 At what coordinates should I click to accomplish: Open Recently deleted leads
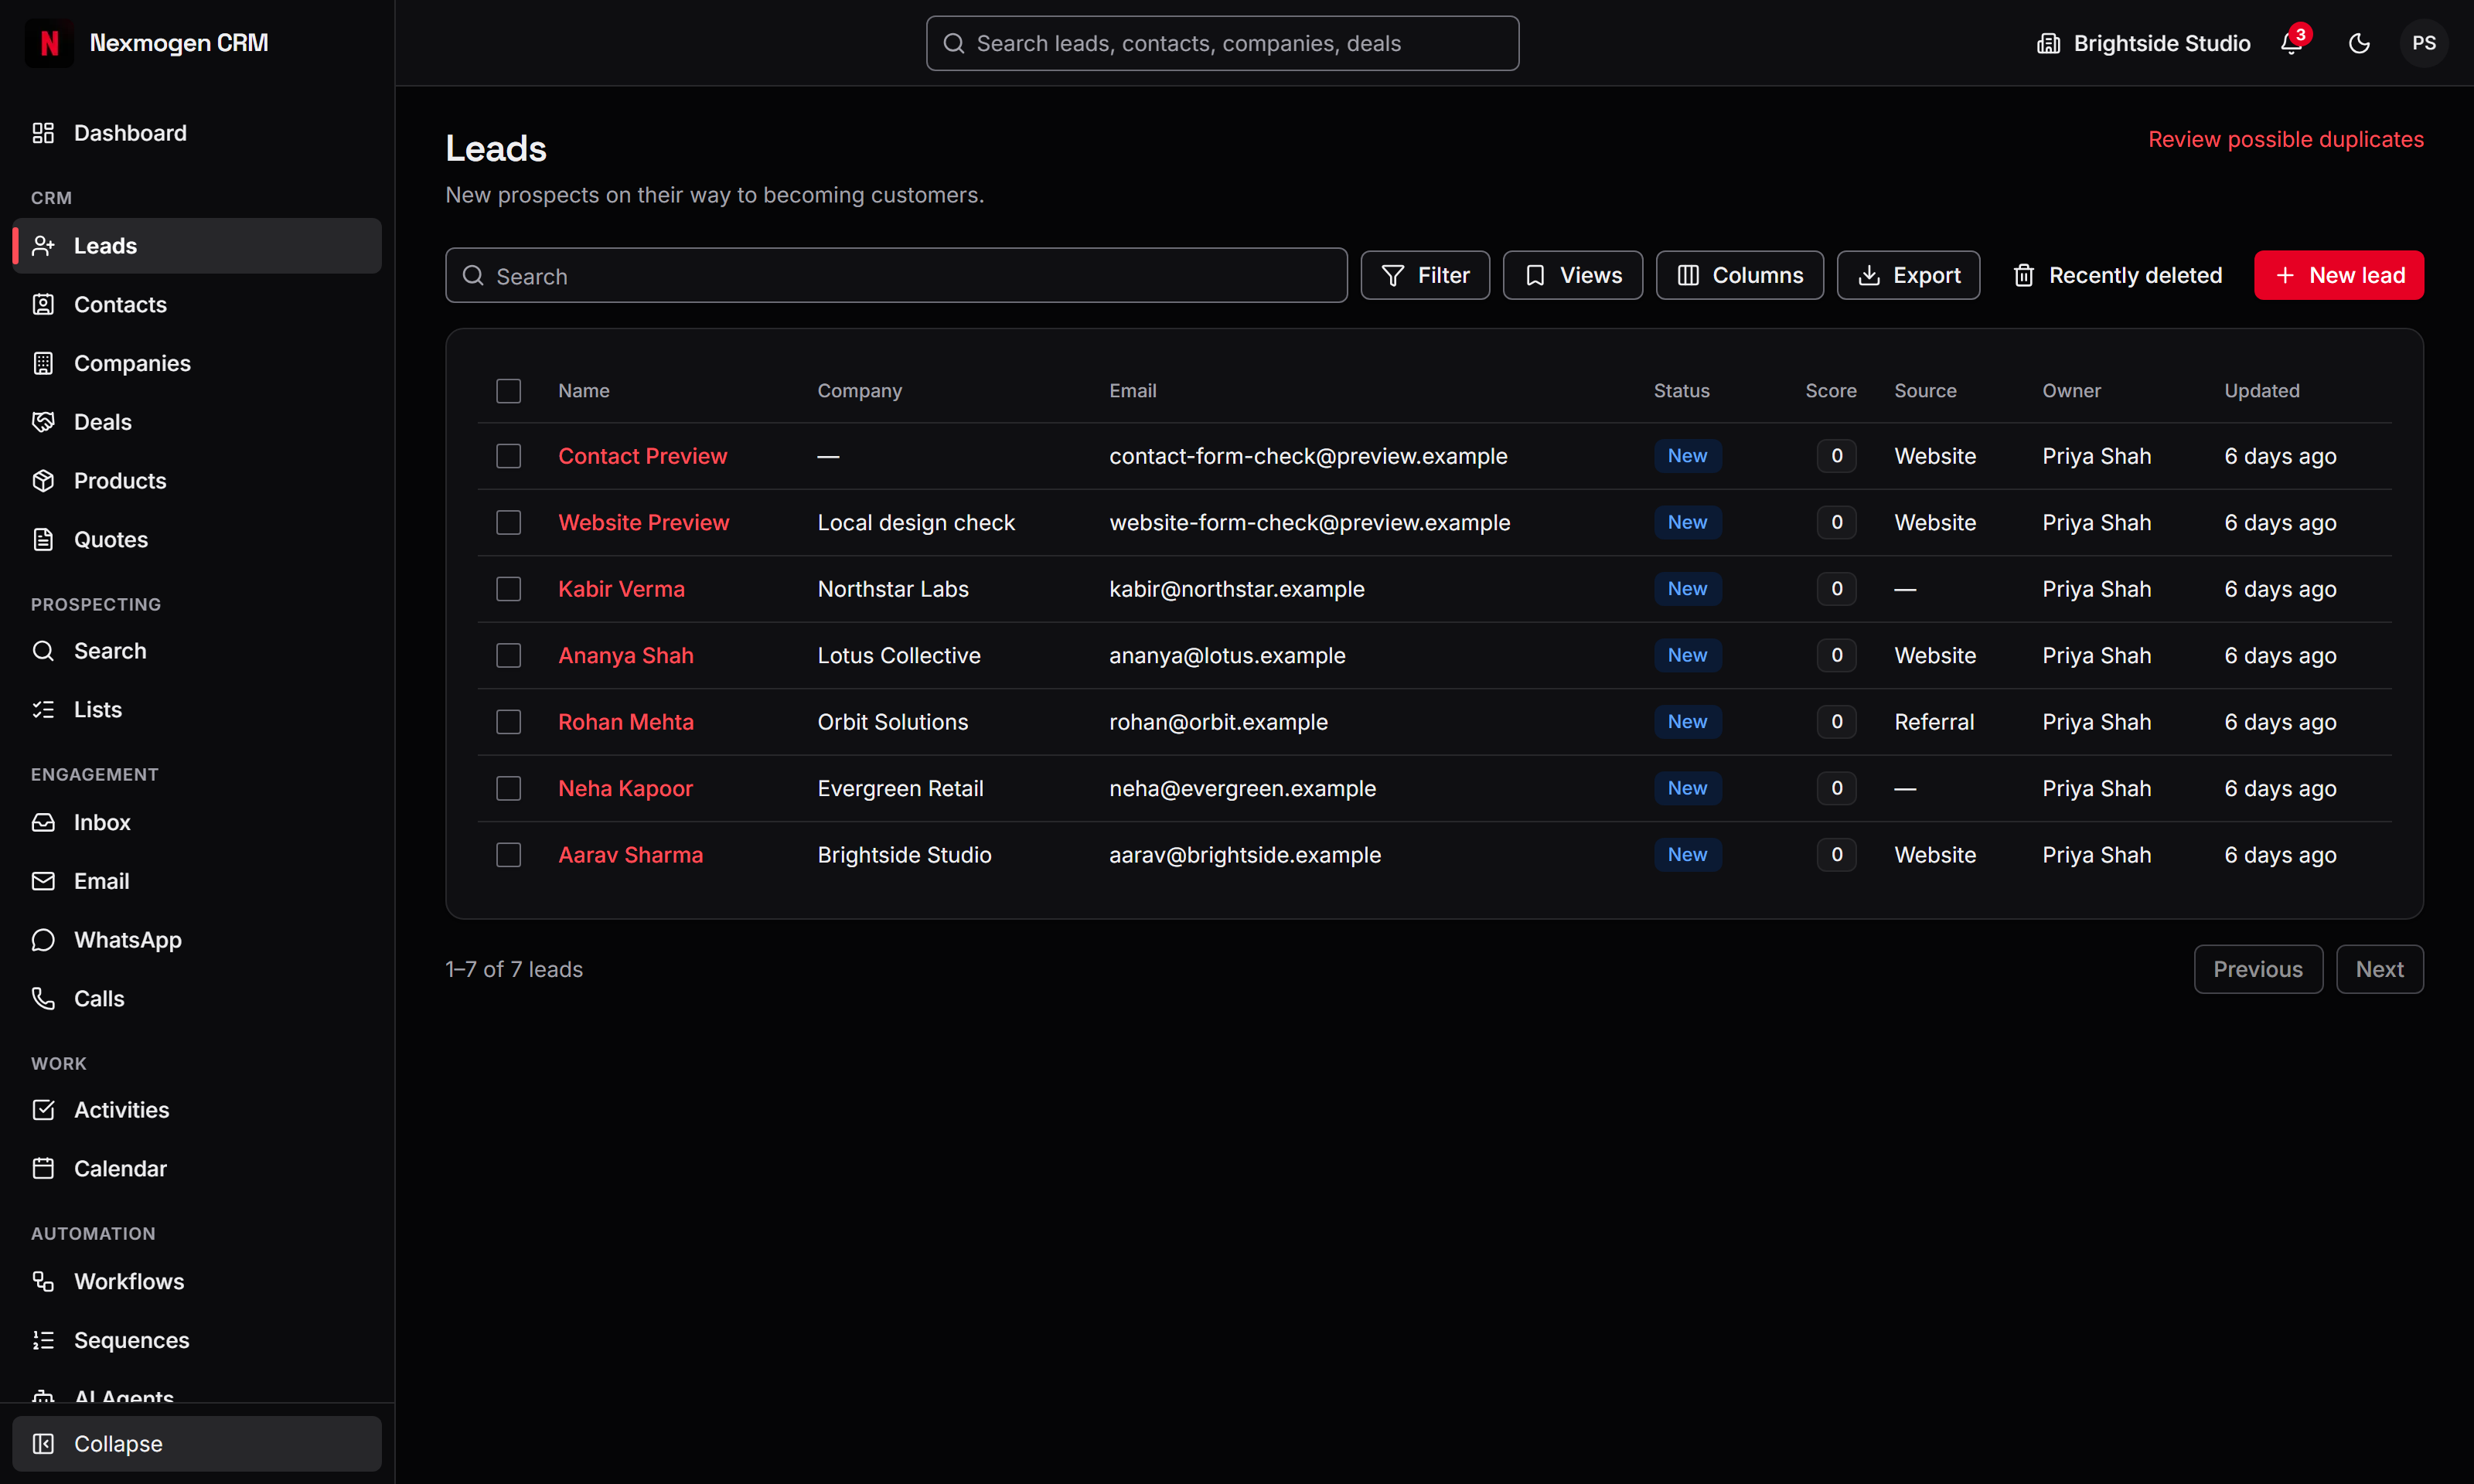pos(2117,275)
